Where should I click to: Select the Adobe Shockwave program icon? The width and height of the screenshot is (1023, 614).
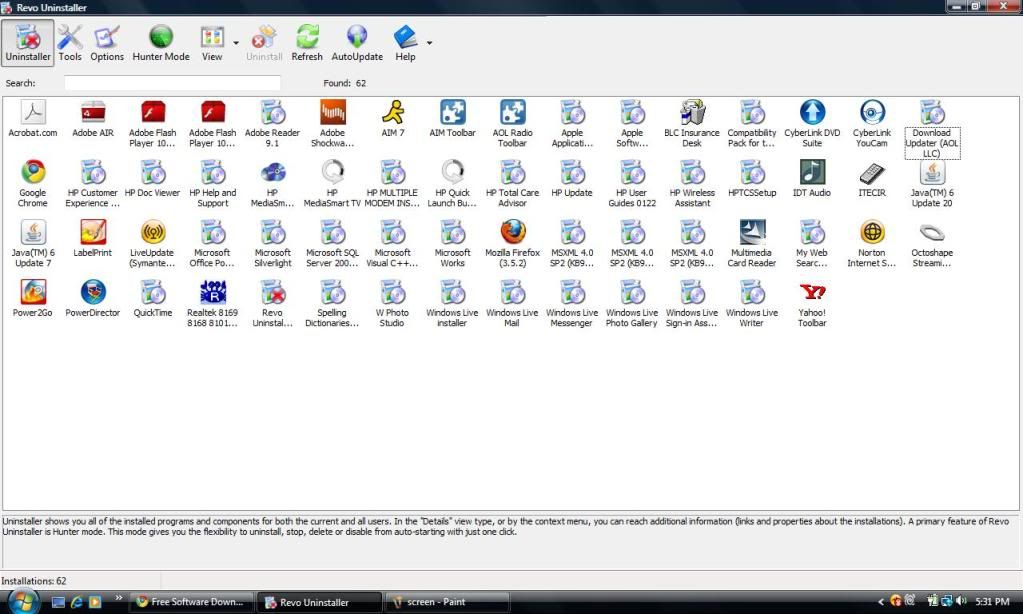pyautogui.click(x=333, y=112)
